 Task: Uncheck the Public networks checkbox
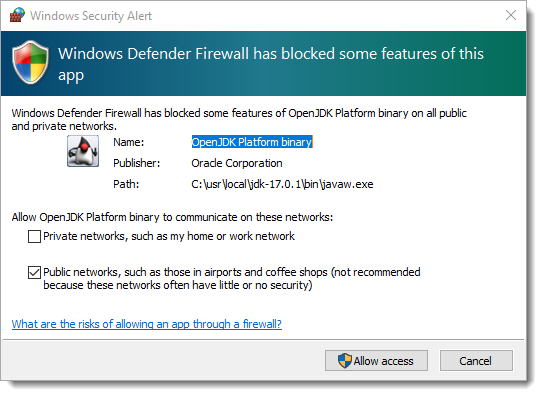pyautogui.click(x=34, y=272)
